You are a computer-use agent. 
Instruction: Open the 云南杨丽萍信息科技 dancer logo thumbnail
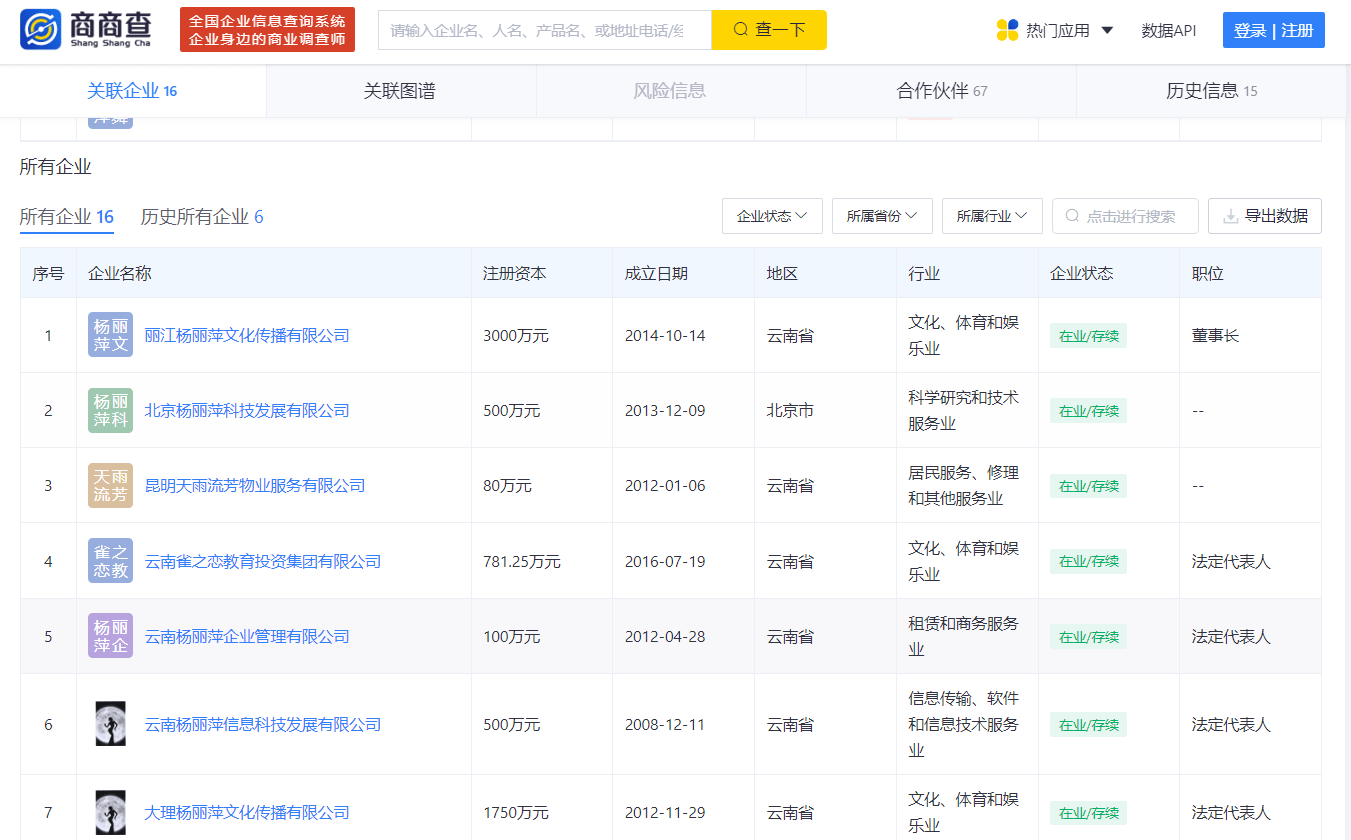[110, 724]
